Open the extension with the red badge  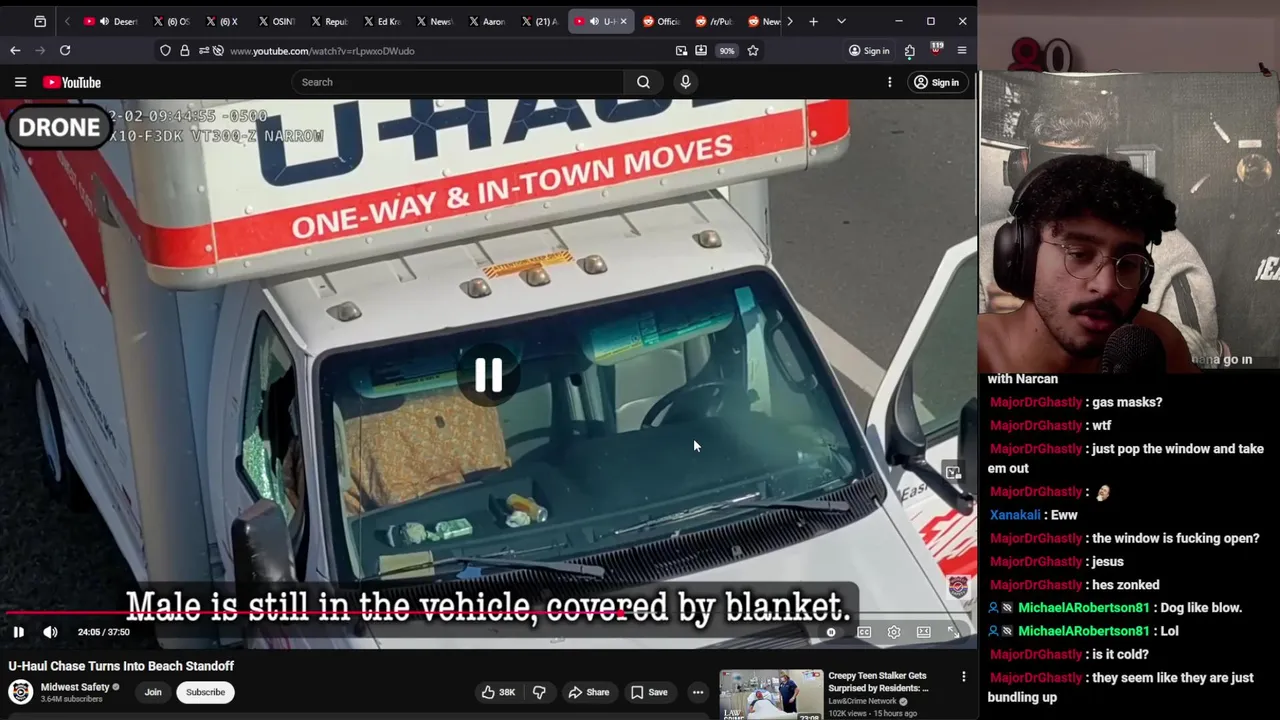[x=936, y=50]
